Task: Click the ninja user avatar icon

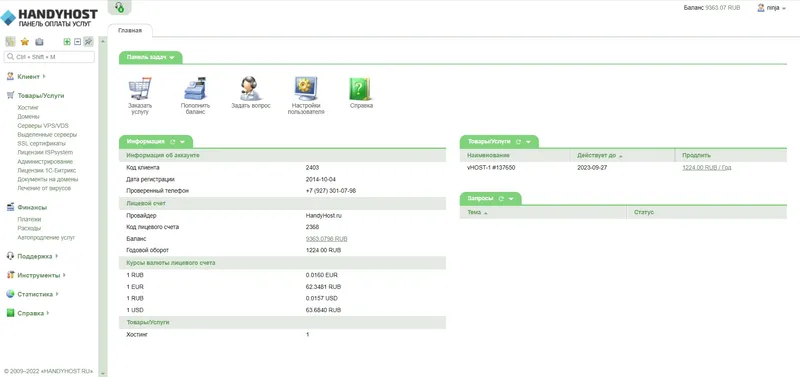Action: tap(761, 8)
